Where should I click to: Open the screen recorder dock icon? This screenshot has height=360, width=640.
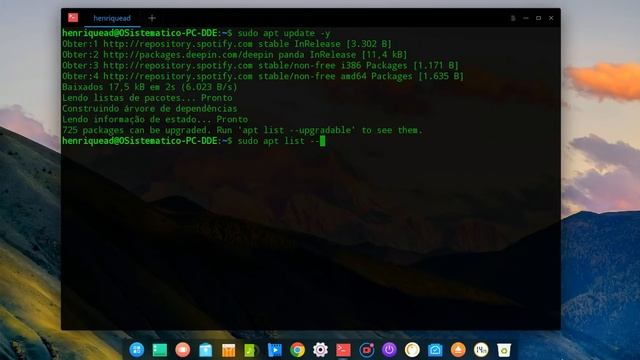(367, 350)
